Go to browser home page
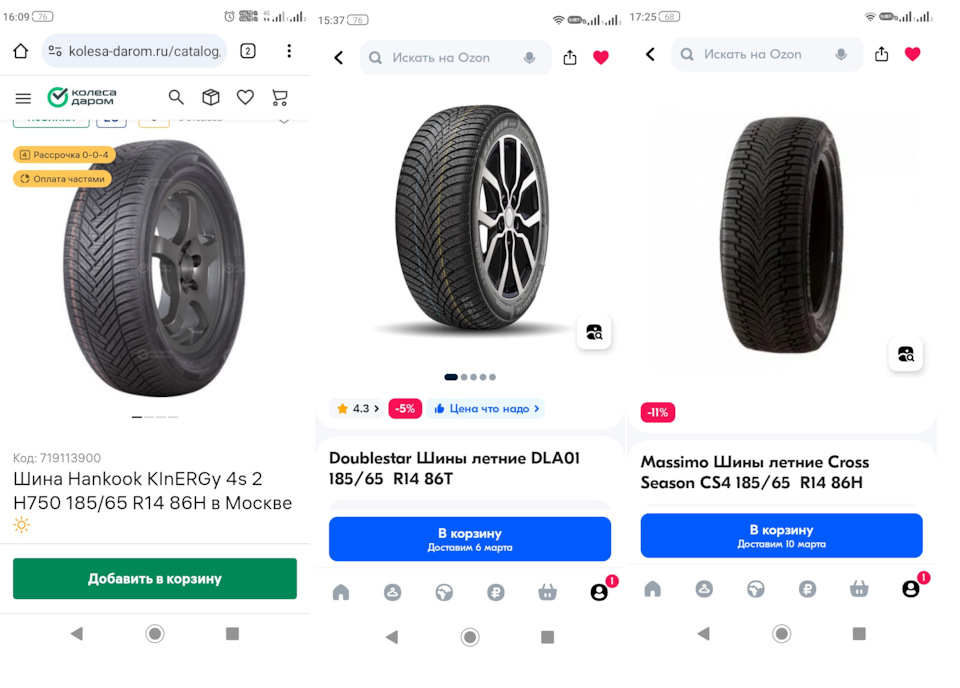 pyautogui.click(x=20, y=51)
